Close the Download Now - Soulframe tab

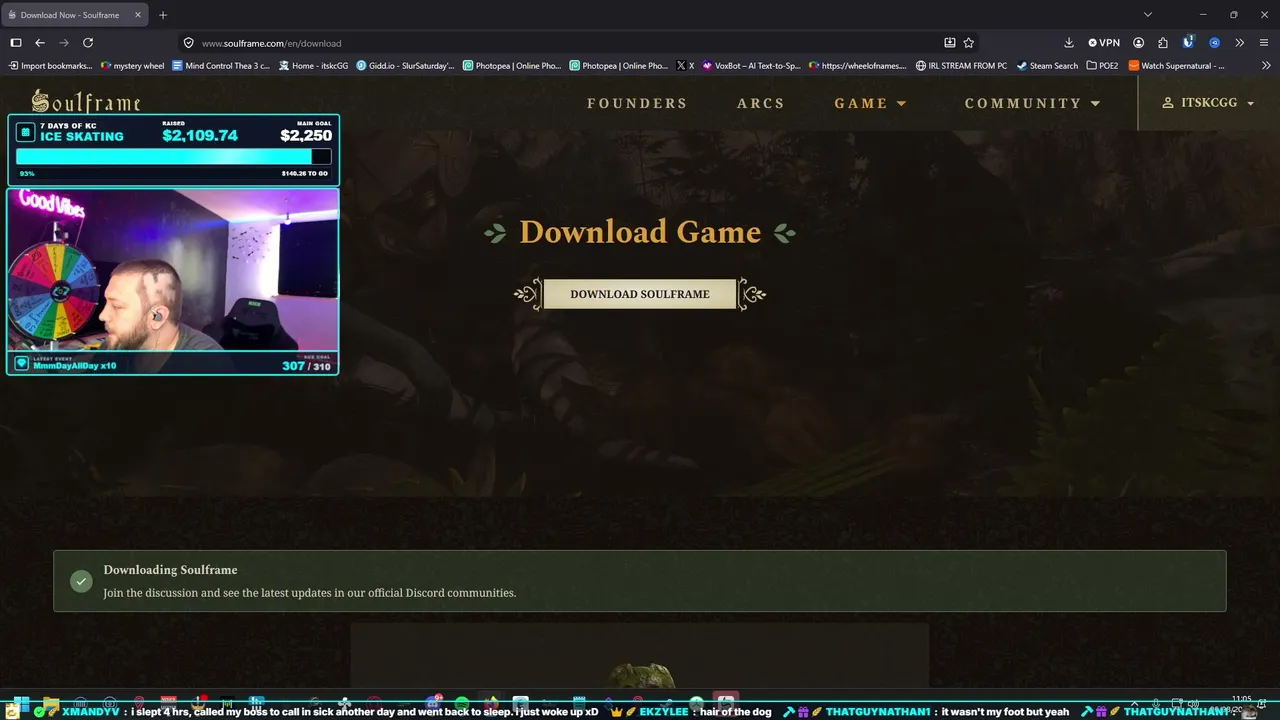pyautogui.click(x=139, y=15)
